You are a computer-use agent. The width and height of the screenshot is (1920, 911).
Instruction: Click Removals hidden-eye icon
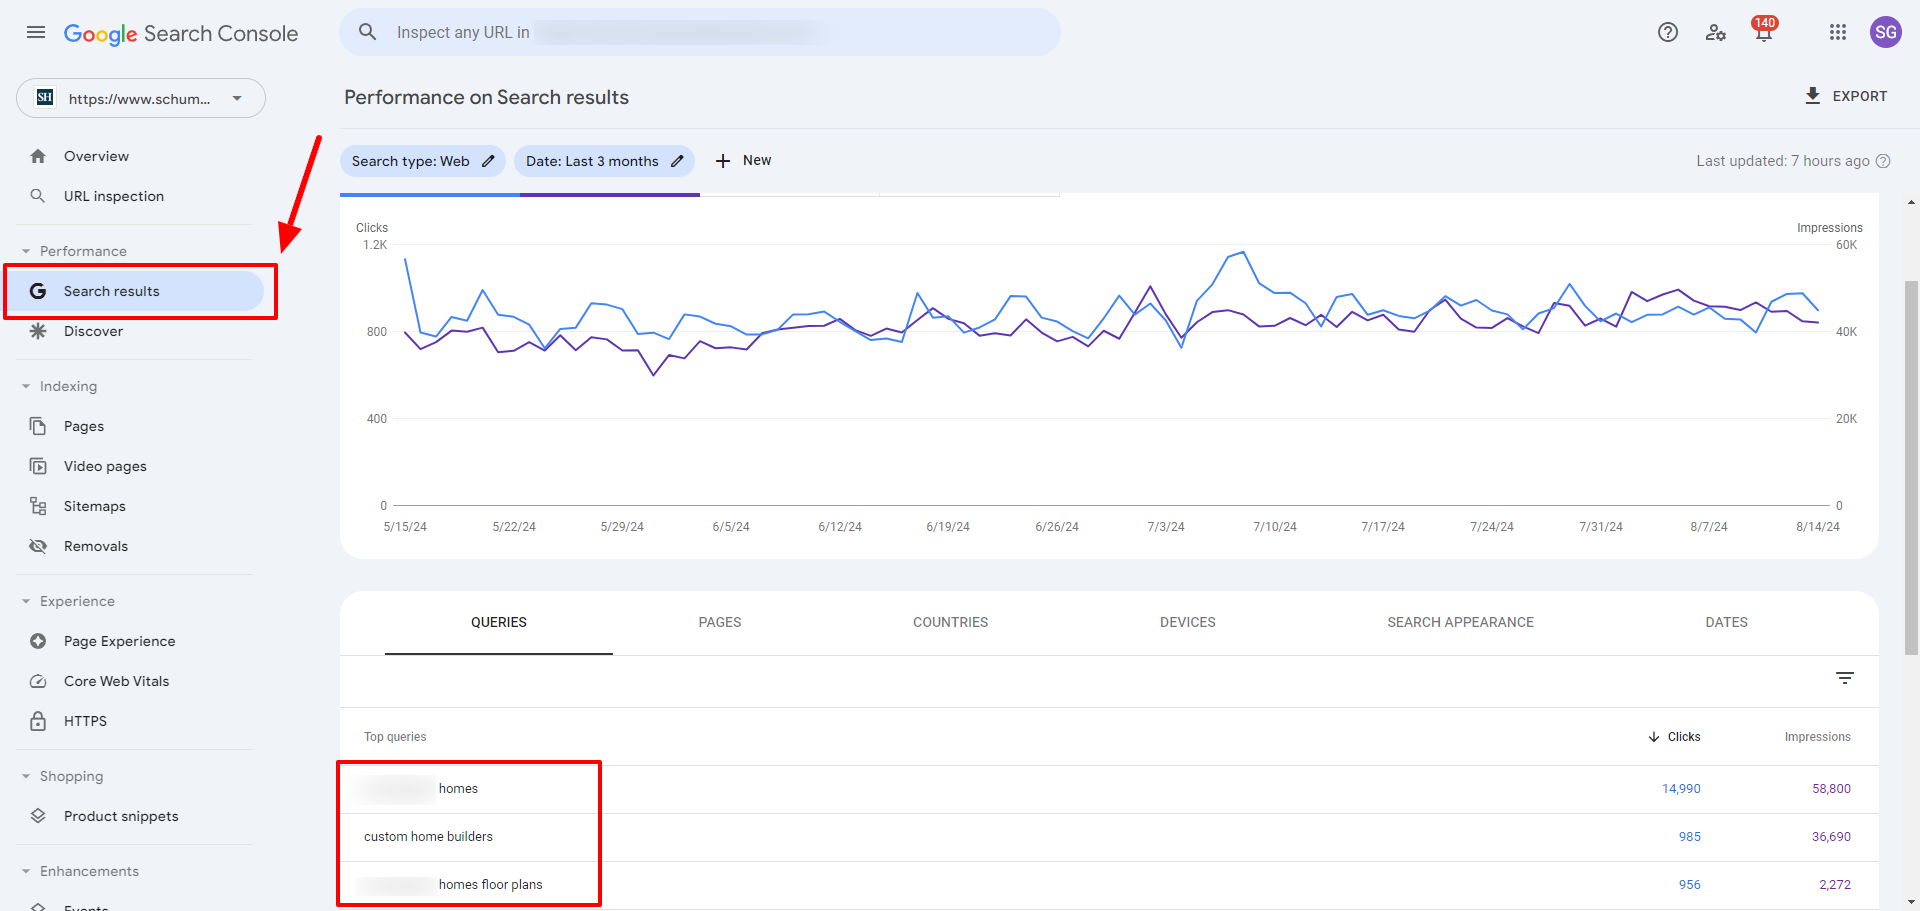[38, 546]
